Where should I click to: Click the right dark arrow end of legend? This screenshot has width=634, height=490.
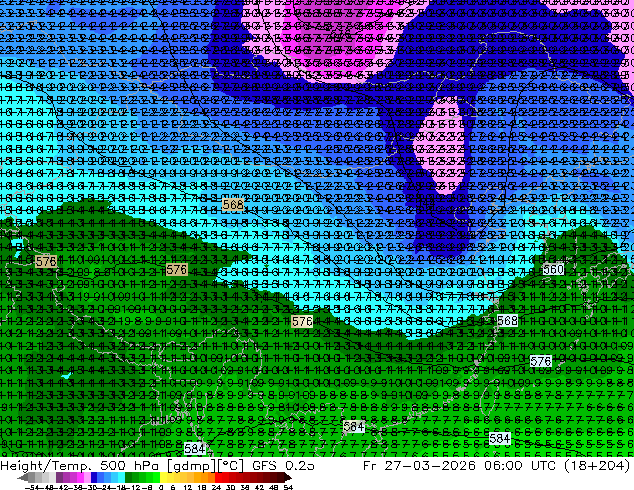tap(288, 477)
